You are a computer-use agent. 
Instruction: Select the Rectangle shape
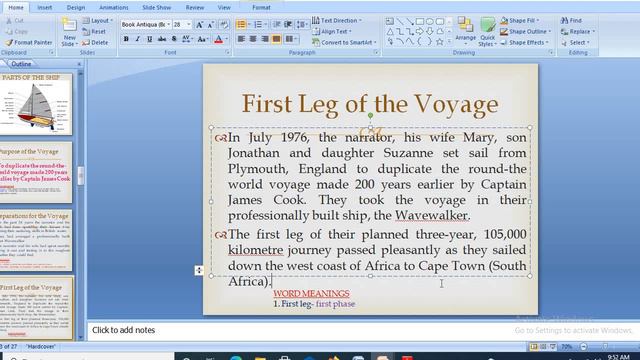420,21
